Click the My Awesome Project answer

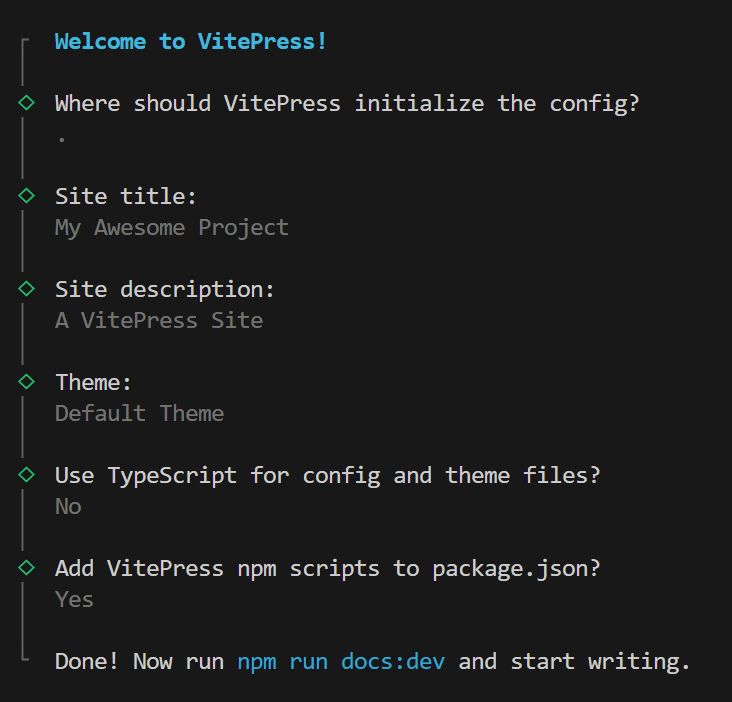click(x=172, y=228)
